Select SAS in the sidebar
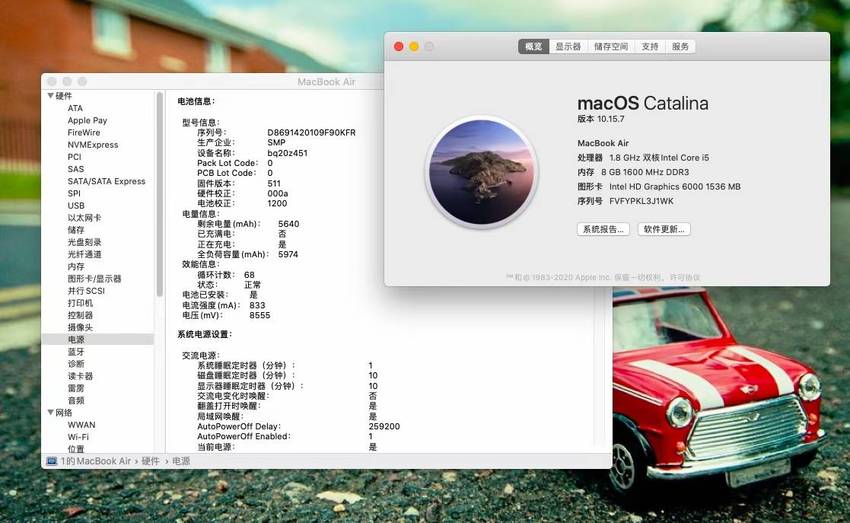This screenshot has height=523, width=850. (75, 169)
